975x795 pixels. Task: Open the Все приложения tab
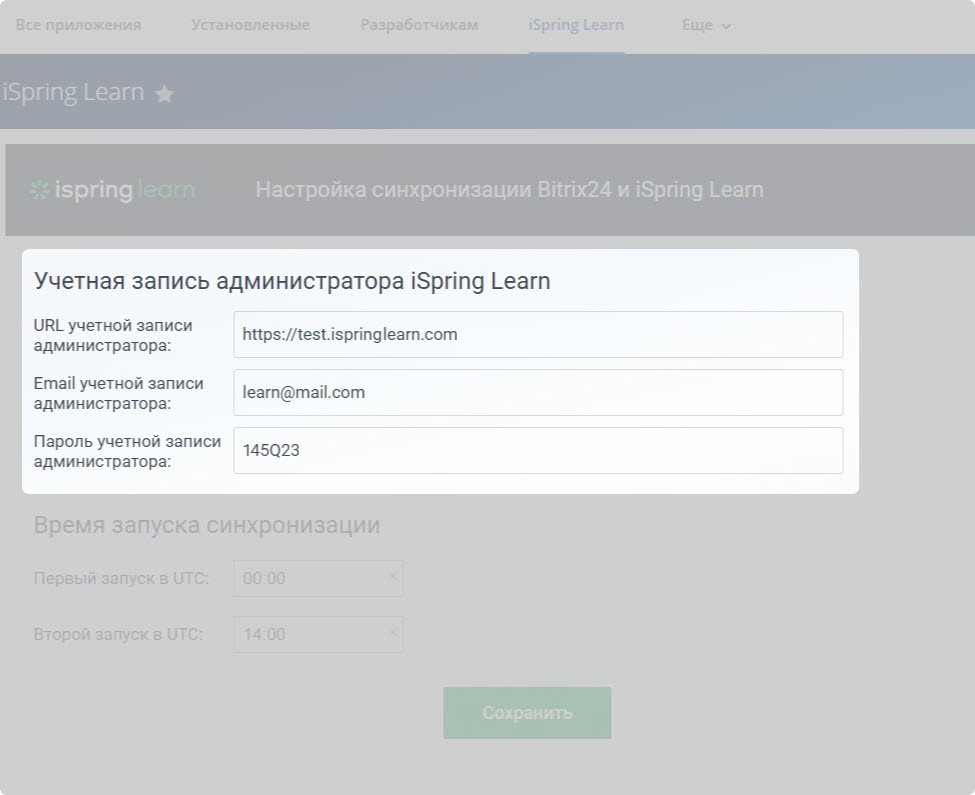pos(78,25)
